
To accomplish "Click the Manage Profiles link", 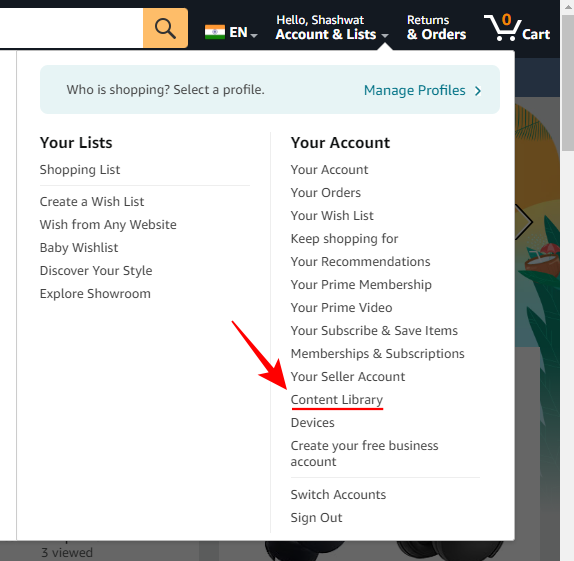I will coord(414,90).
